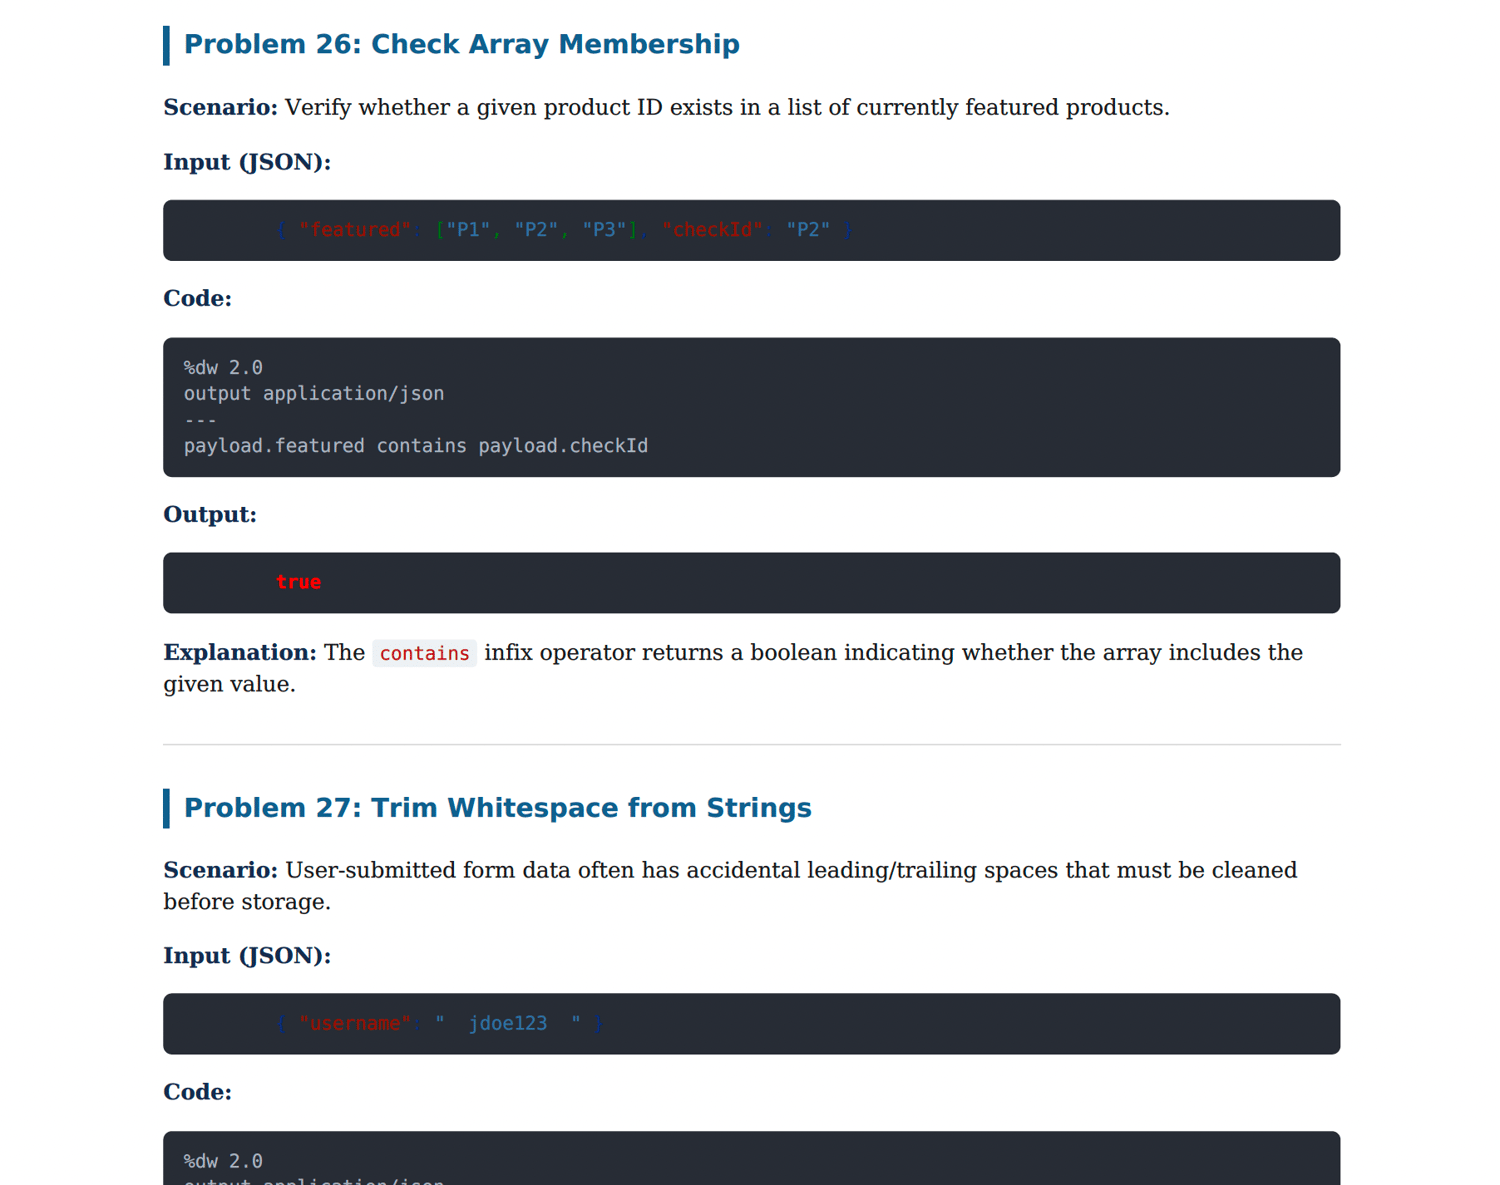Image resolution: width=1500 pixels, height=1185 pixels.
Task: Click 'output application/json' in Problem 26 code
Action: pos(314,394)
